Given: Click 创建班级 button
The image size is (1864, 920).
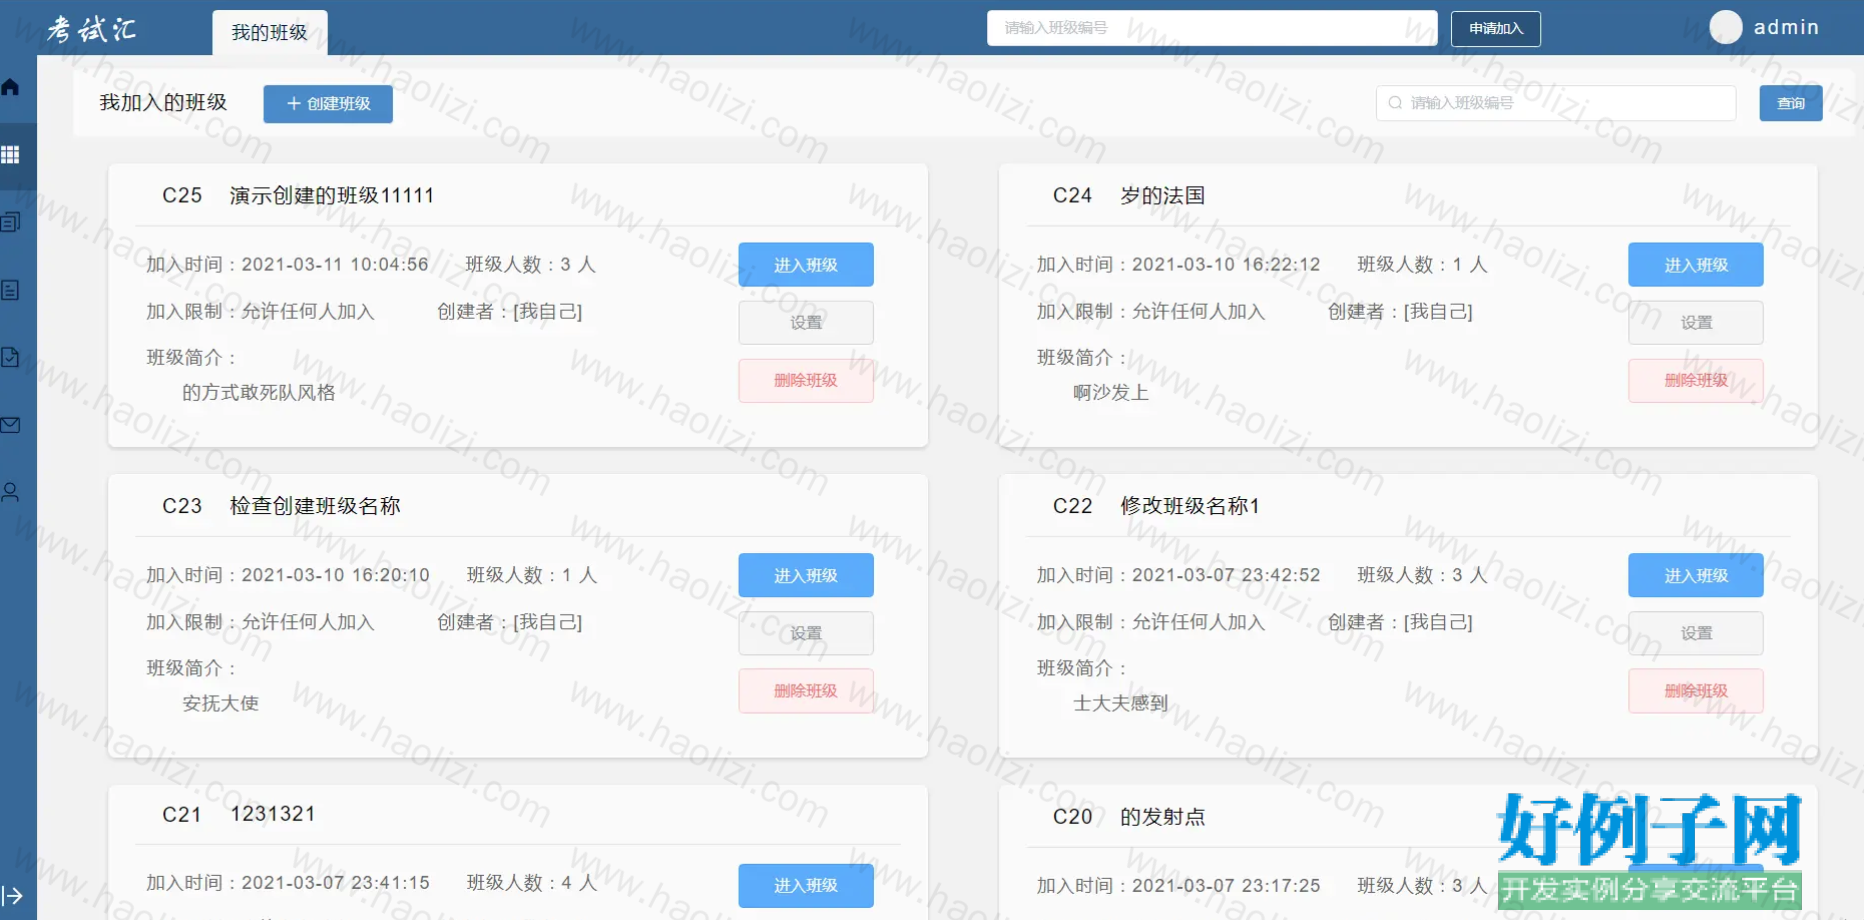Looking at the screenshot, I should pos(328,104).
